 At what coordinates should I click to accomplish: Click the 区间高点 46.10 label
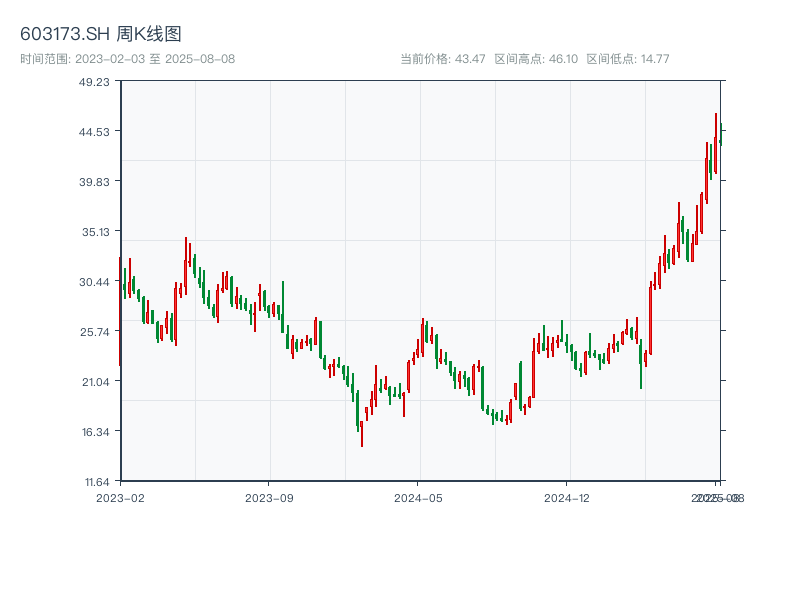tap(536, 59)
